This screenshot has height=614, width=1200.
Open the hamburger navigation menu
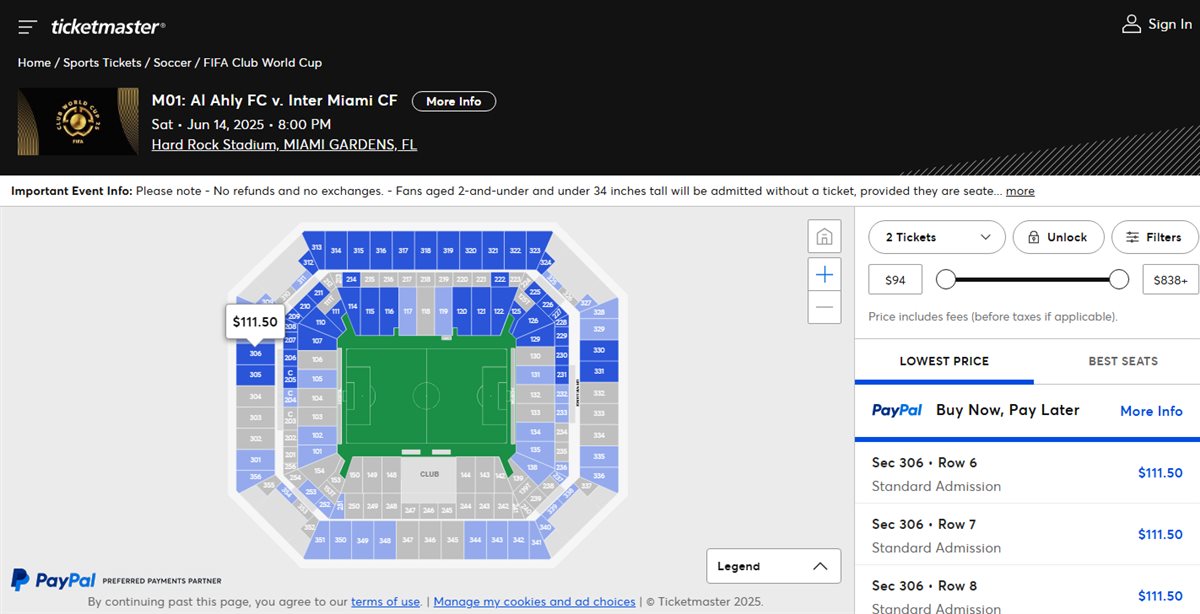[28, 27]
